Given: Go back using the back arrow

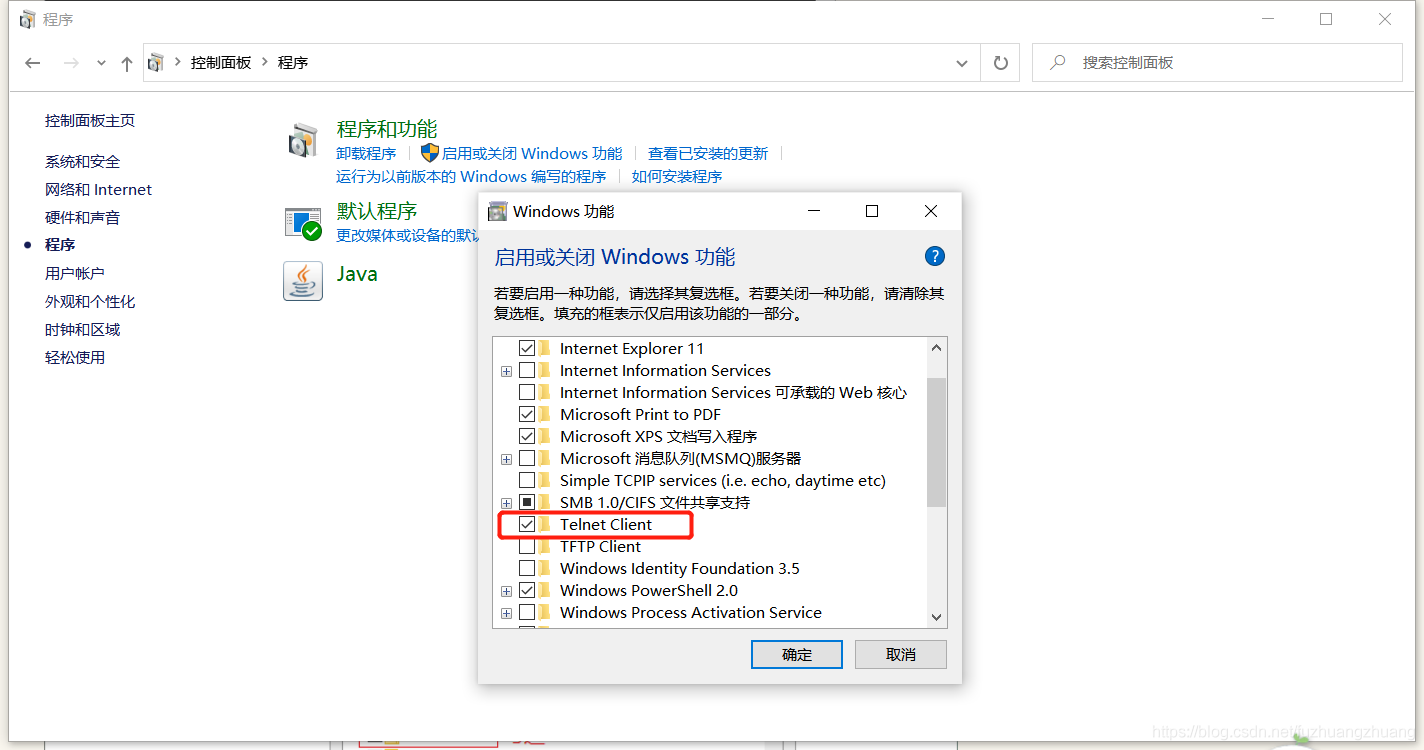Looking at the screenshot, I should [x=33, y=63].
